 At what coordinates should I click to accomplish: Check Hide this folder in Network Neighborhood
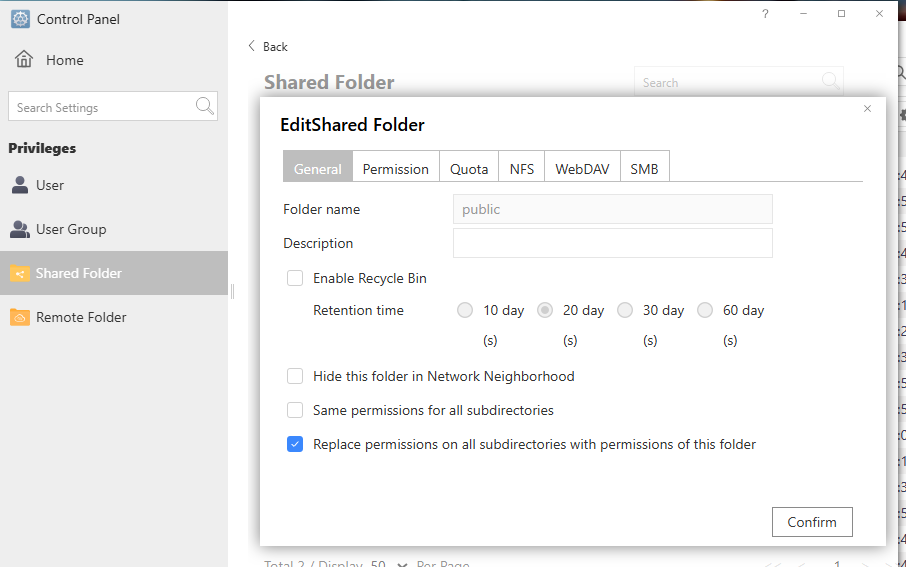[x=295, y=376]
